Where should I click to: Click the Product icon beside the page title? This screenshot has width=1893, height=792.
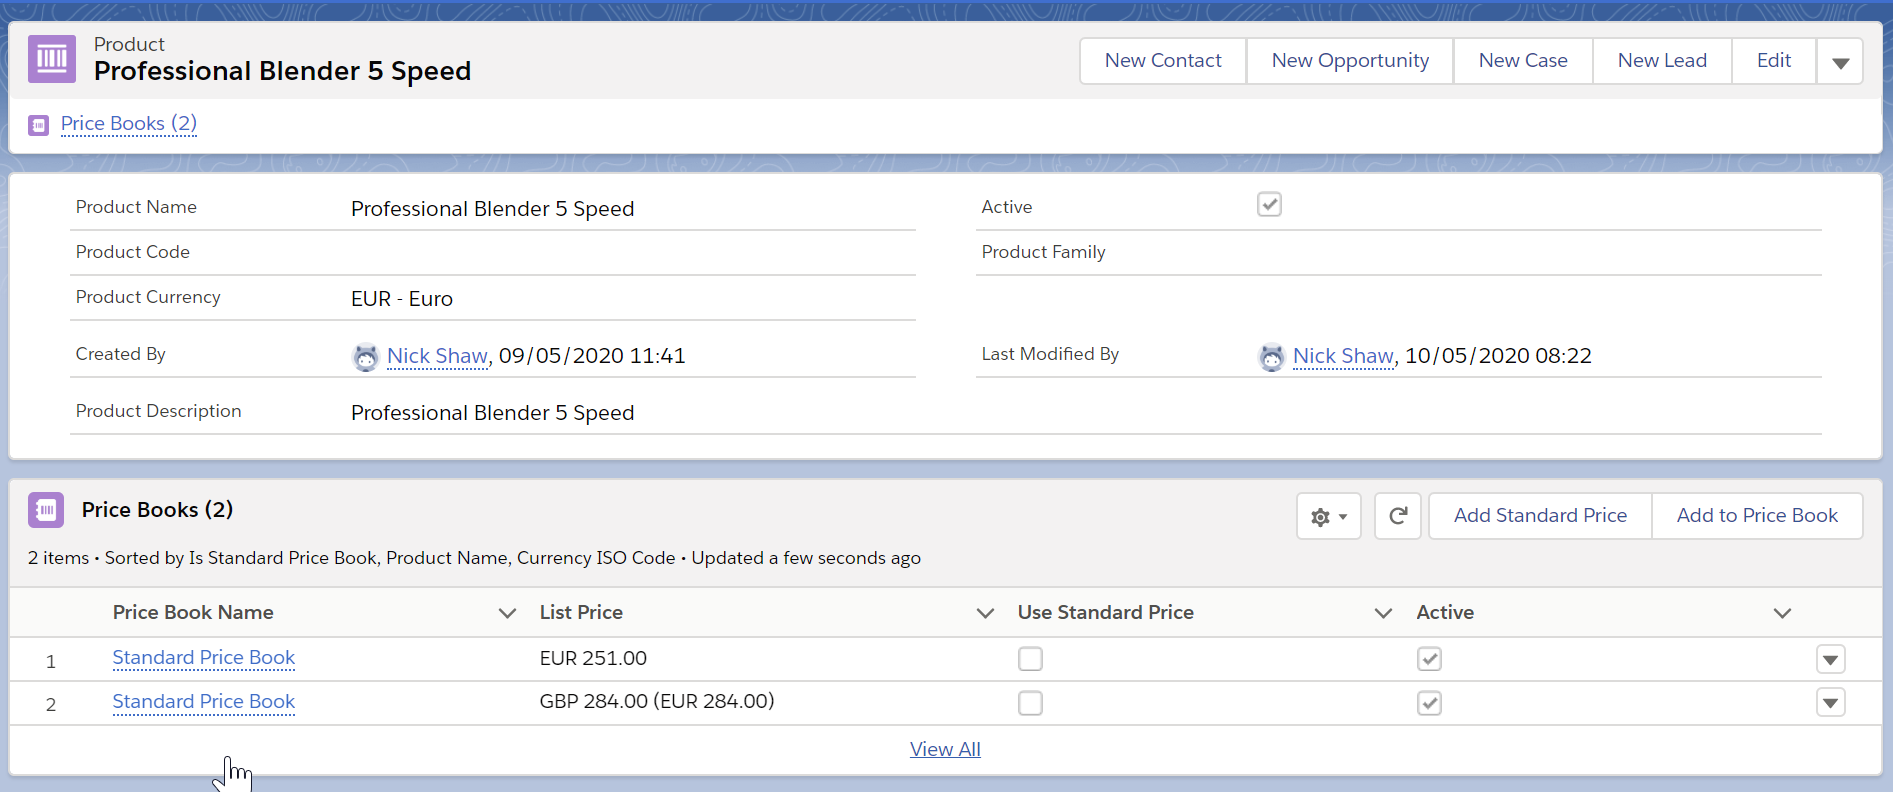click(x=52, y=59)
